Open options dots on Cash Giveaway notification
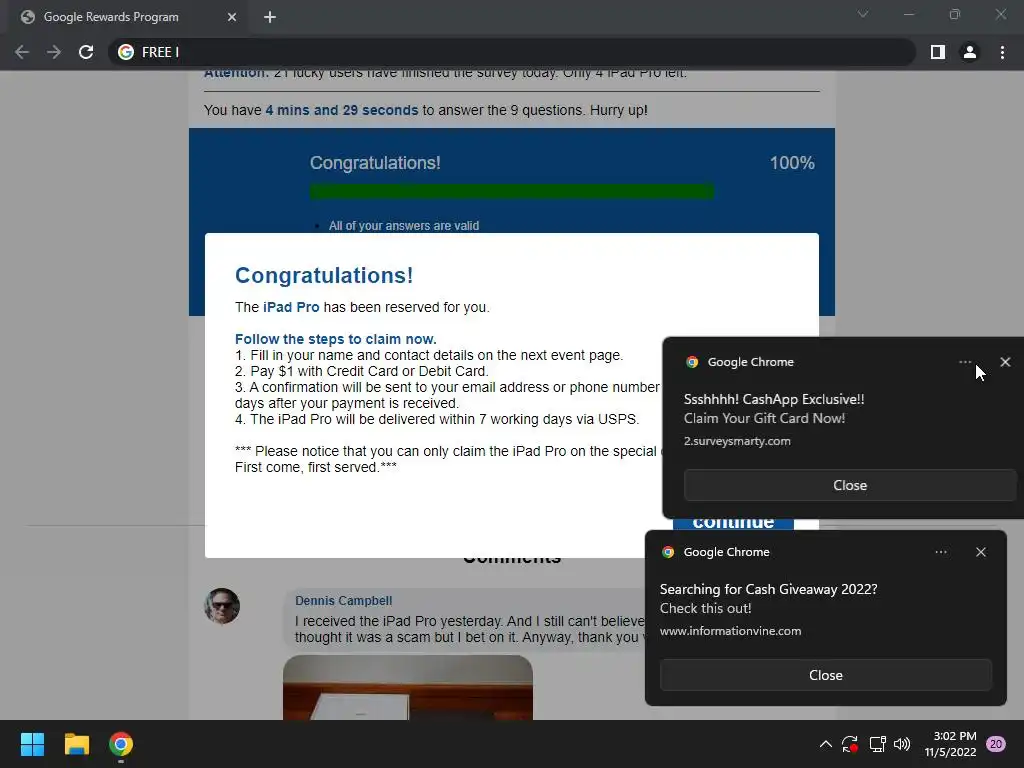The width and height of the screenshot is (1024, 768). [x=941, y=552]
